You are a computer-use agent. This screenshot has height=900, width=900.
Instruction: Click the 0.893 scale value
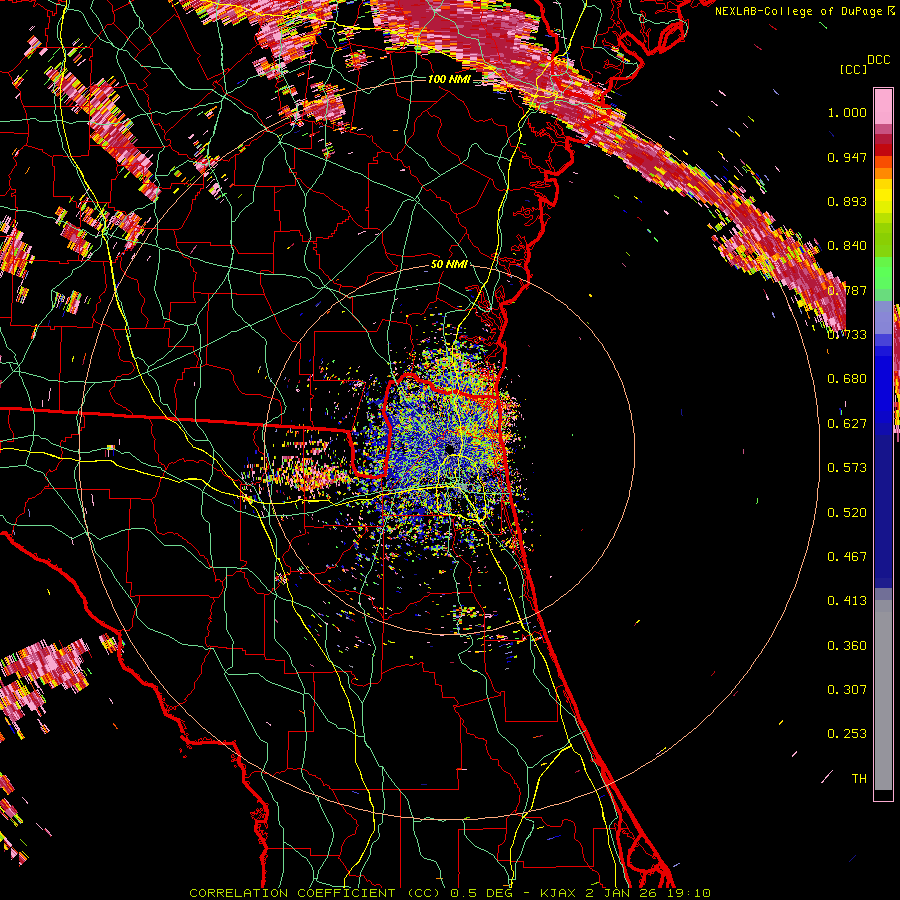[x=847, y=201]
